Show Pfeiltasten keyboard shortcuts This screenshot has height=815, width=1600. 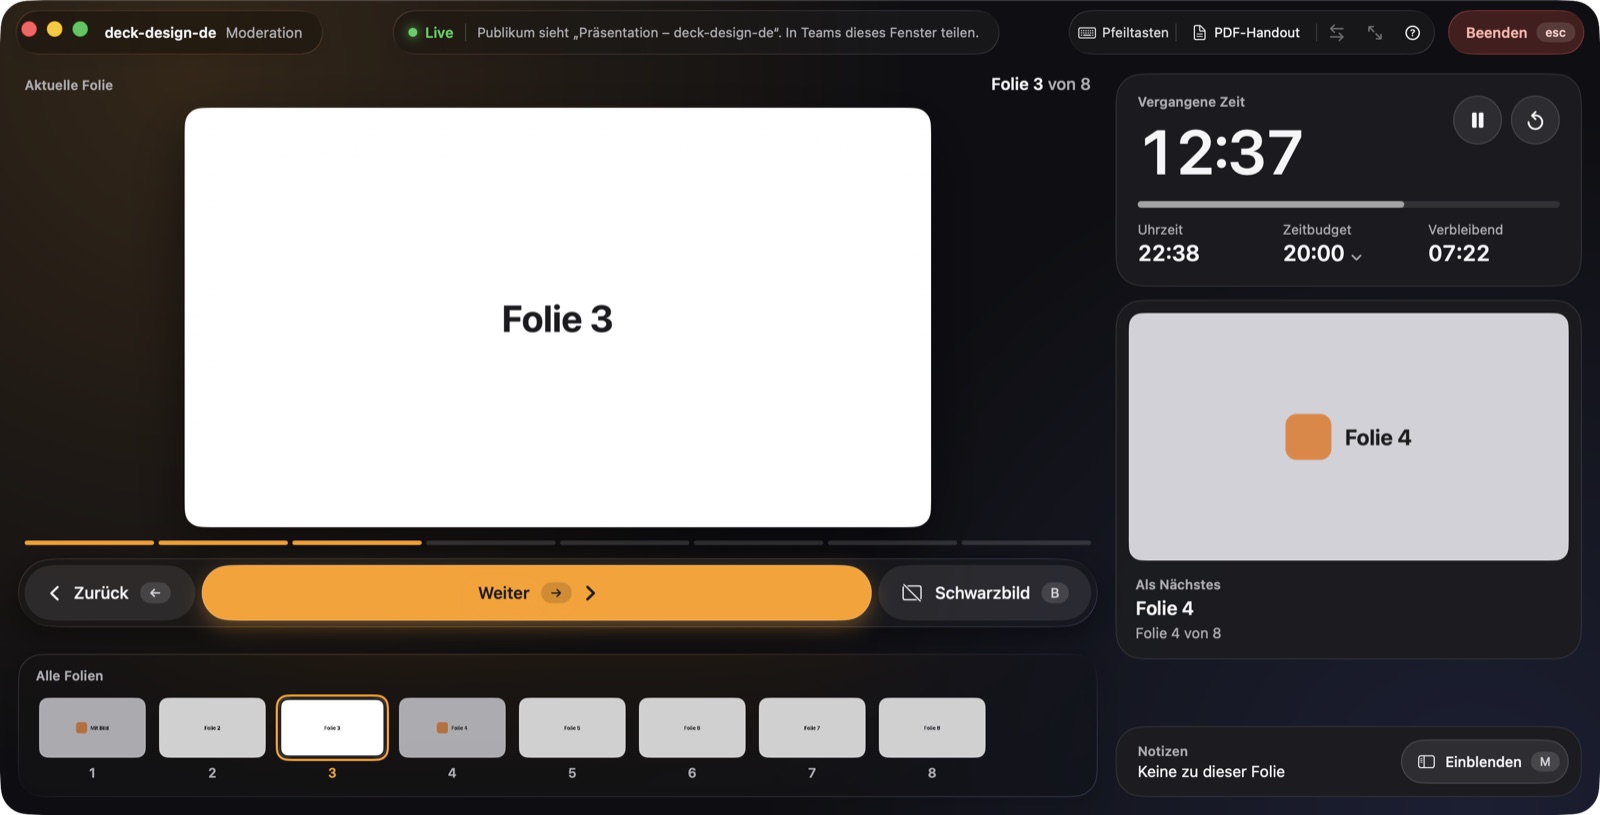tap(1123, 33)
